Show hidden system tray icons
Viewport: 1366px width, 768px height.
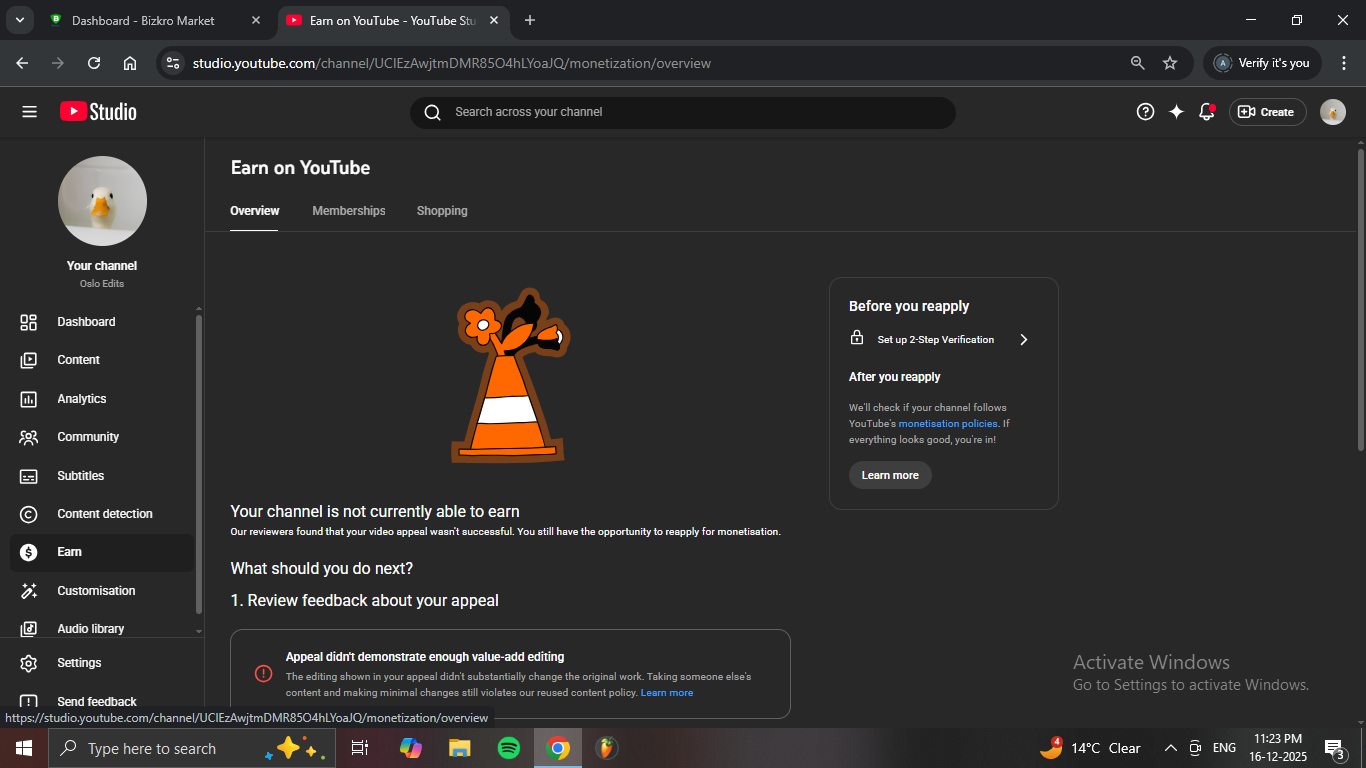click(1170, 748)
